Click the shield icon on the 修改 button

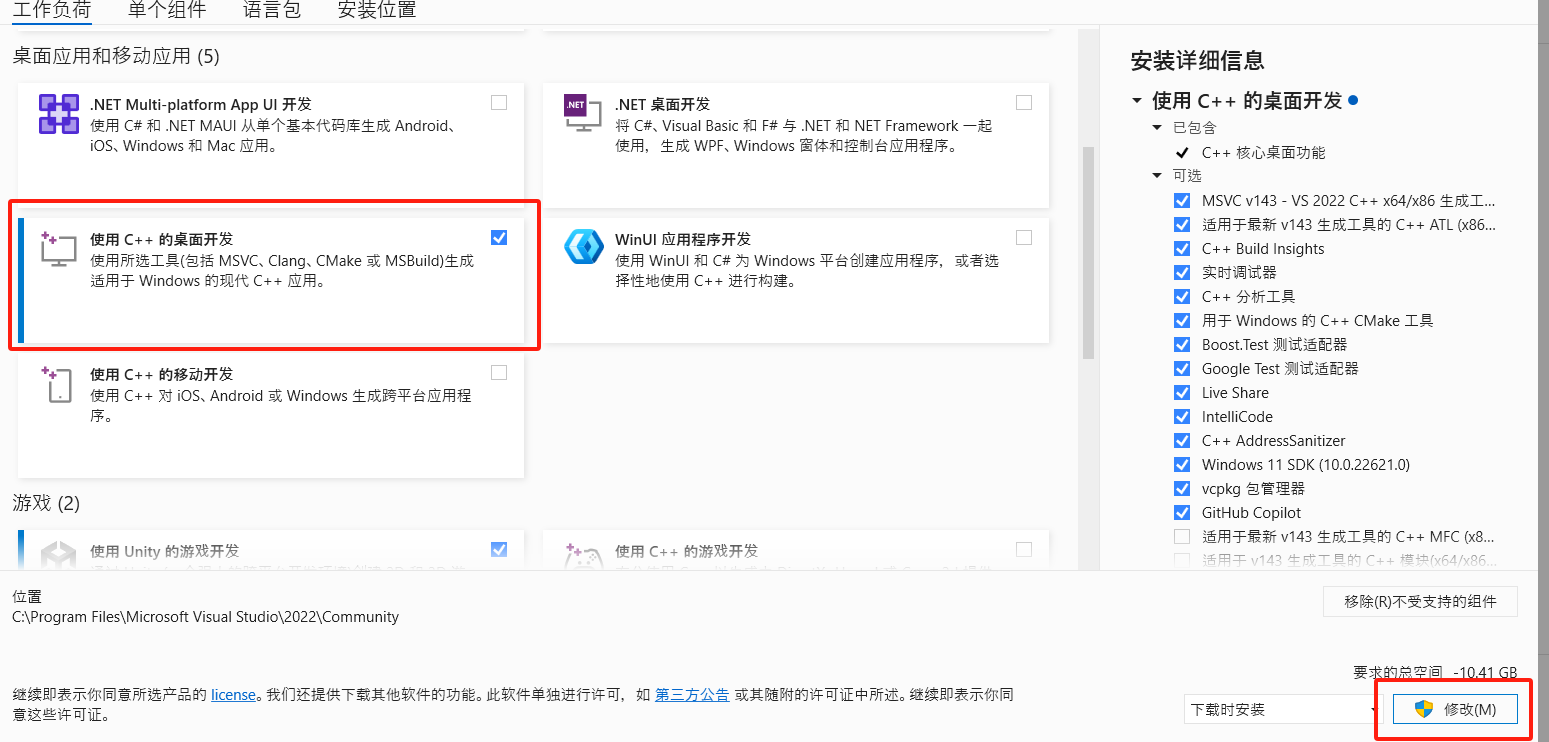1424,709
